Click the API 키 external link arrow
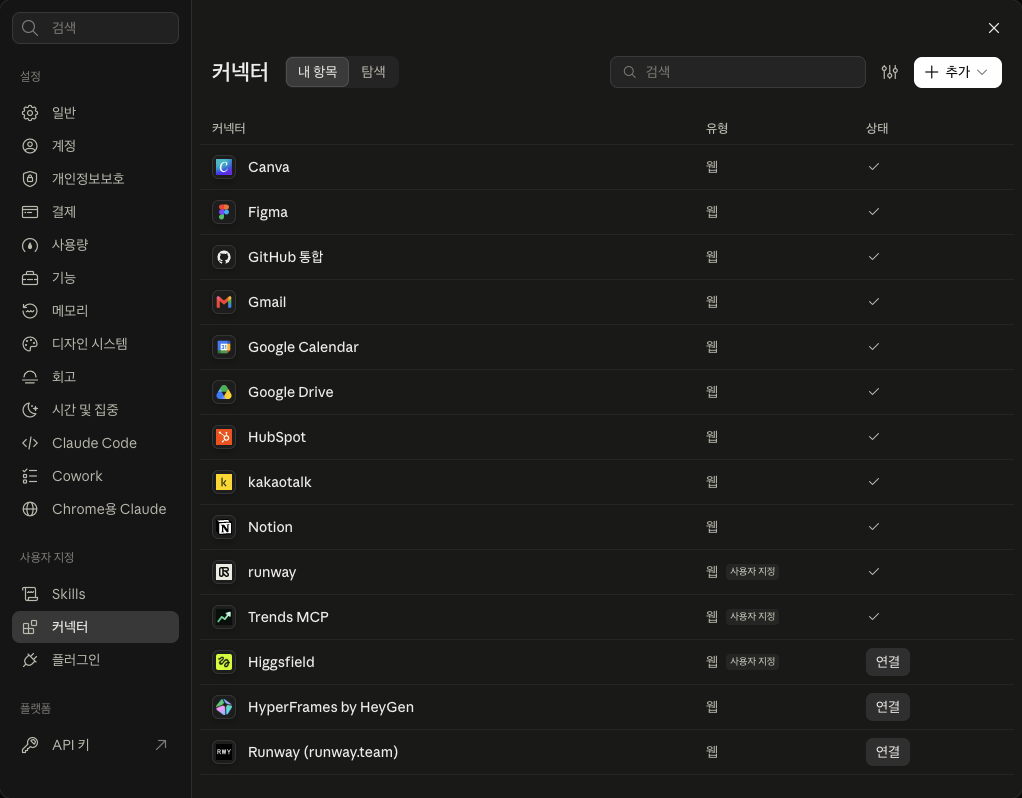Viewport: 1022px width, 798px height. tap(161, 745)
